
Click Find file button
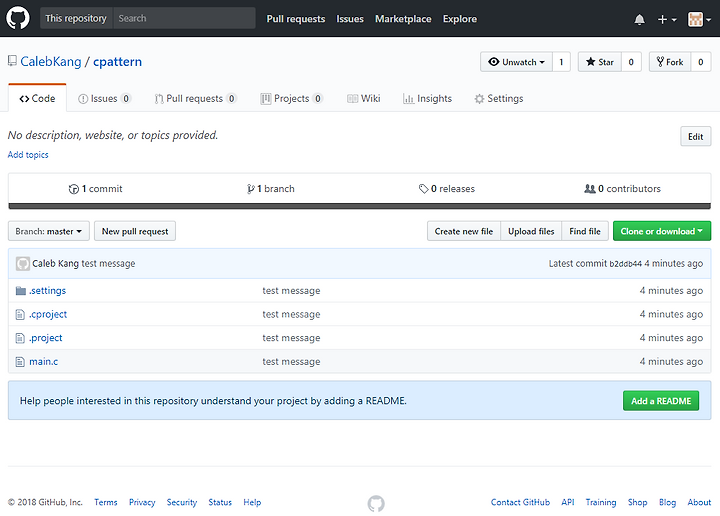coord(585,231)
